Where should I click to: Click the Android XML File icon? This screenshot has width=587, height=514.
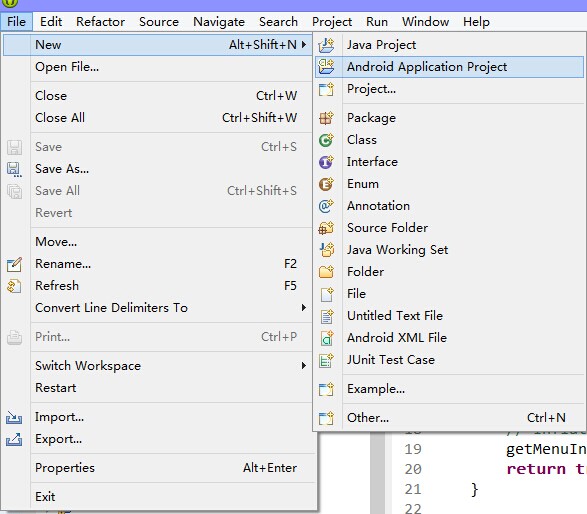point(326,338)
